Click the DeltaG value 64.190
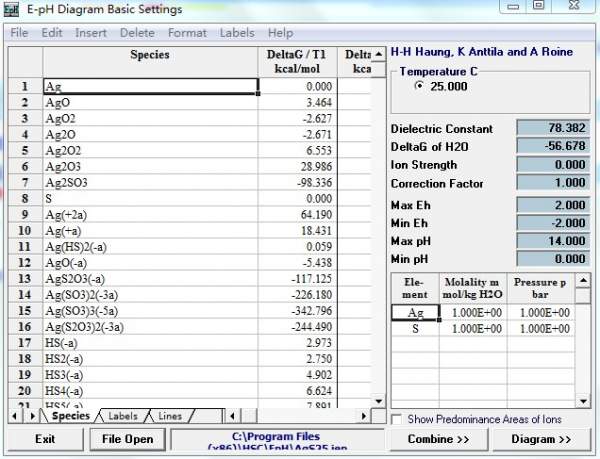 point(298,215)
